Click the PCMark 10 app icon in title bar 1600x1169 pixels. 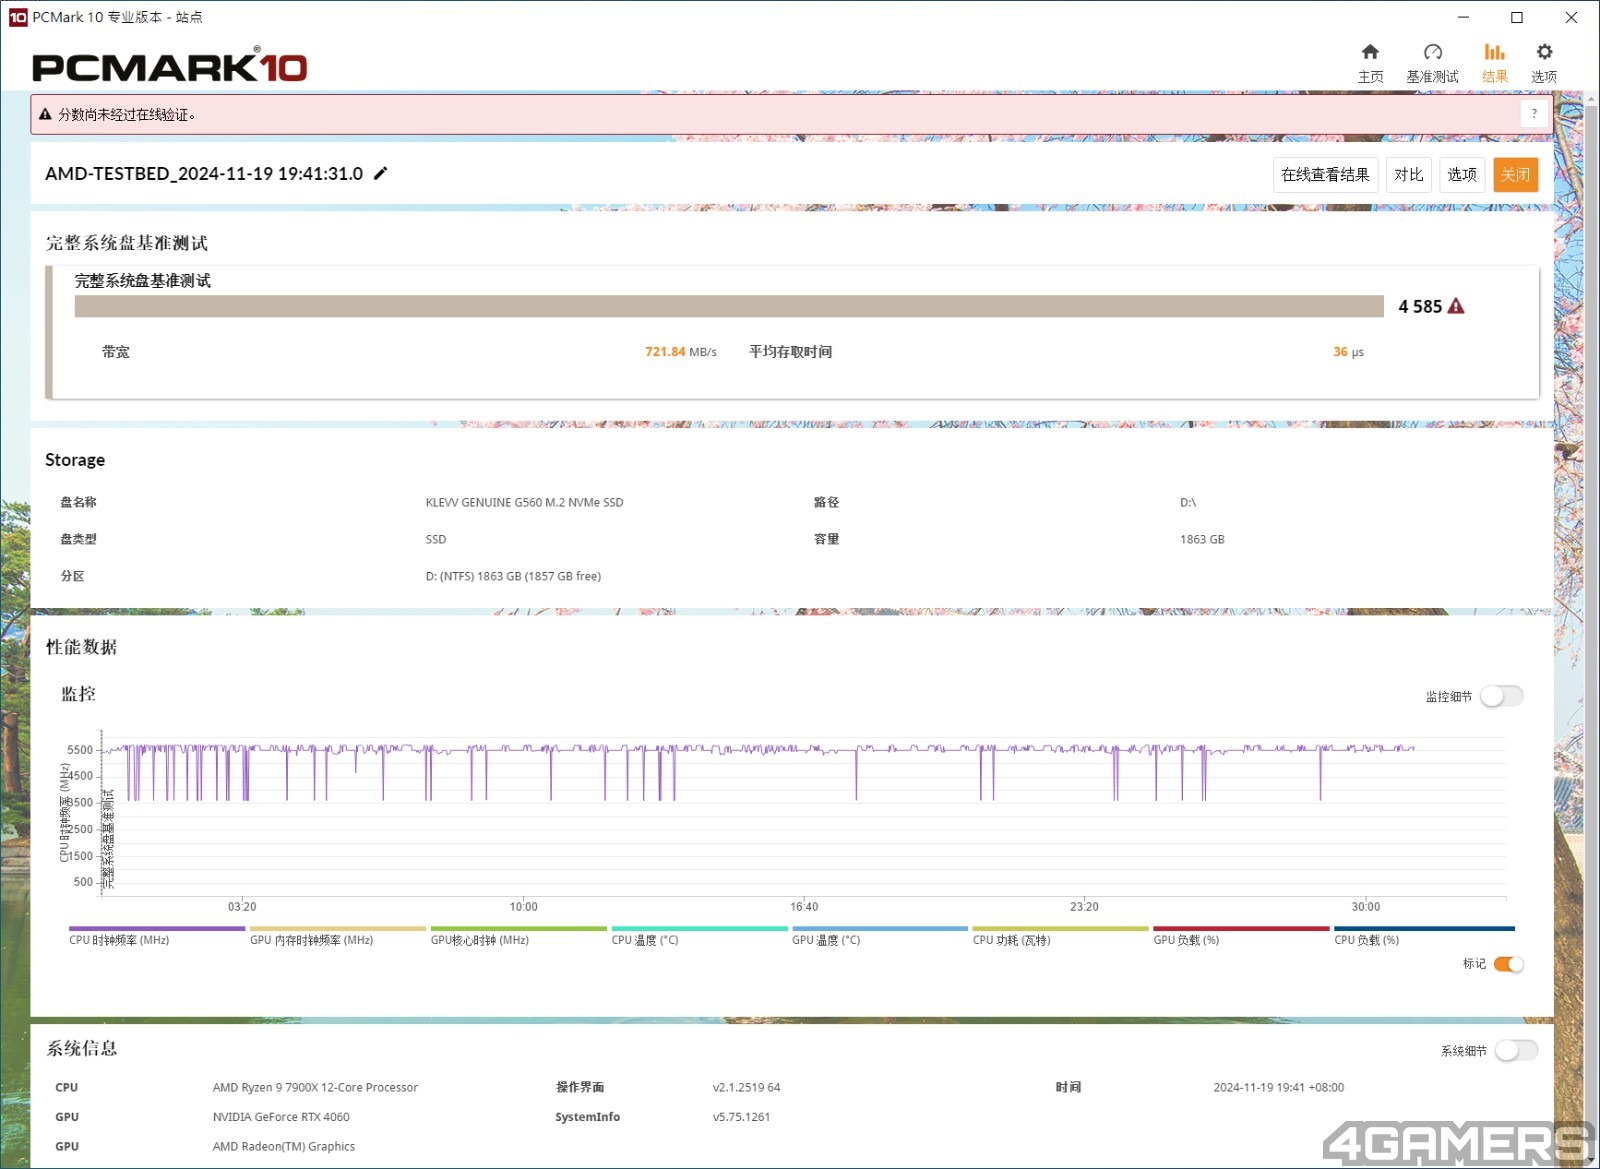click(18, 17)
